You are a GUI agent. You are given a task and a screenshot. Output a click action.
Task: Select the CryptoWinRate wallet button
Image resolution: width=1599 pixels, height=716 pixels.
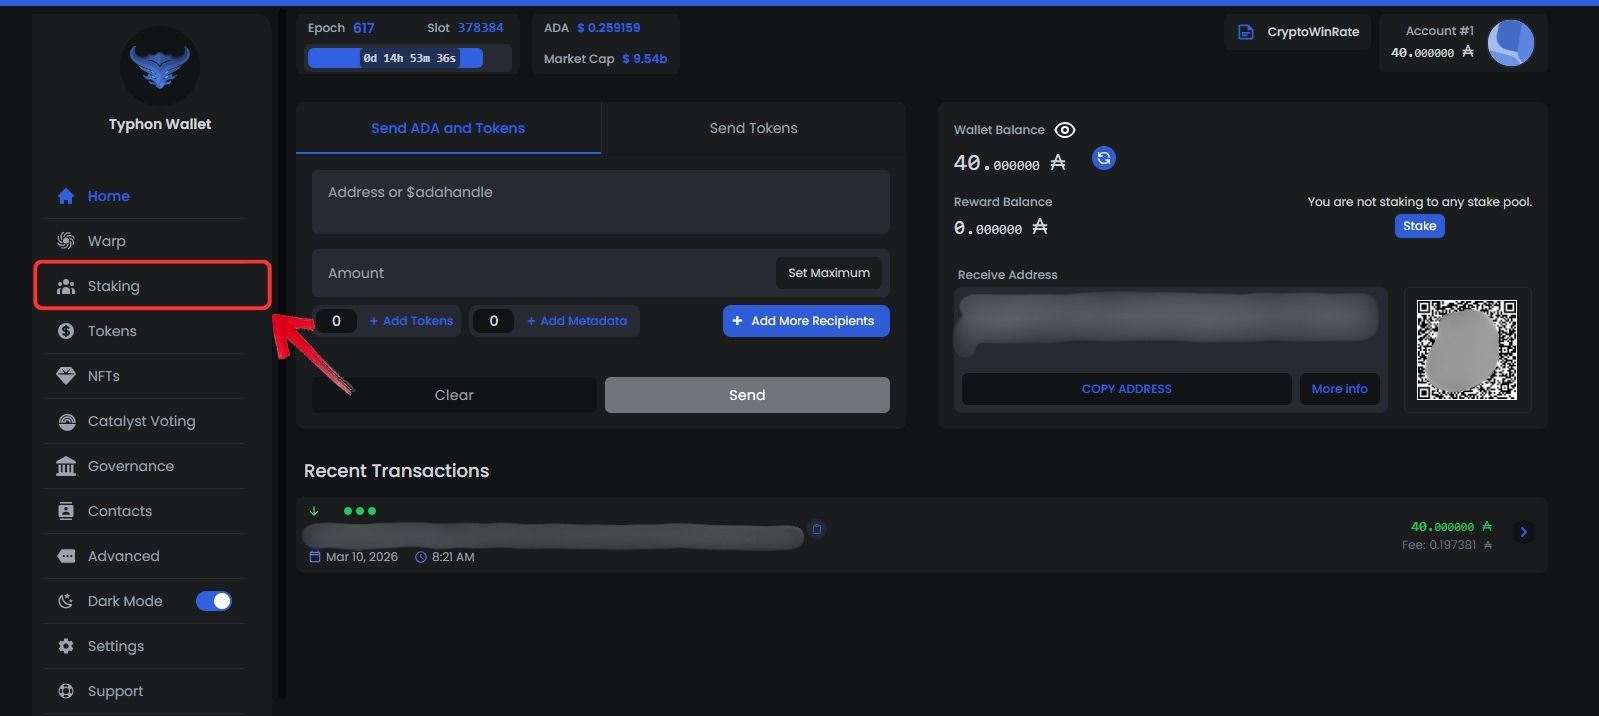(1298, 32)
